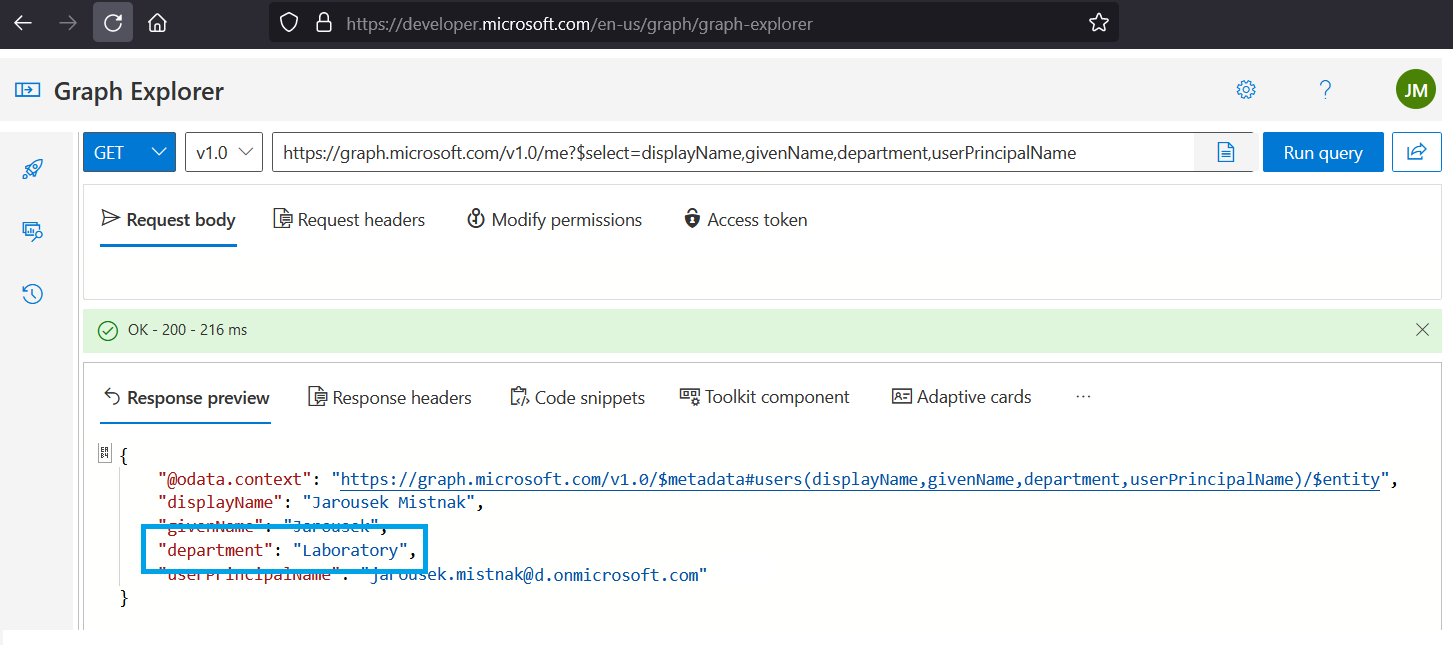This screenshot has height=645, width=1453.
Task: Open Graph Explorer settings gear
Action: click(1246, 90)
